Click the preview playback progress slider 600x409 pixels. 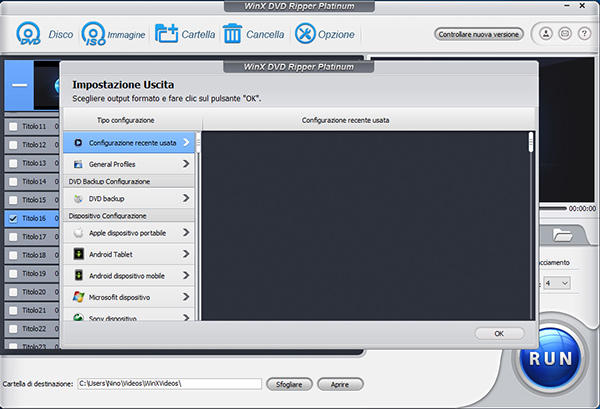pos(552,209)
